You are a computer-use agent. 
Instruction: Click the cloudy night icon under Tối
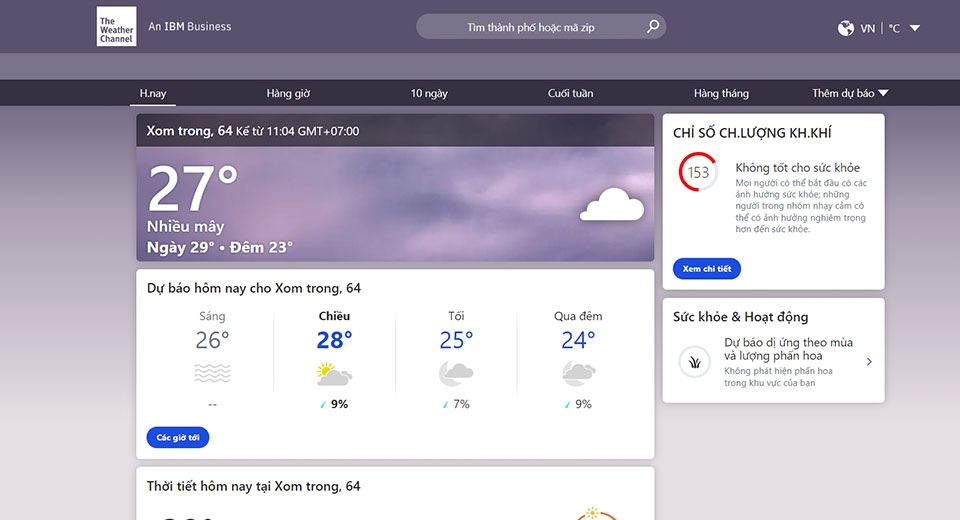click(x=456, y=374)
